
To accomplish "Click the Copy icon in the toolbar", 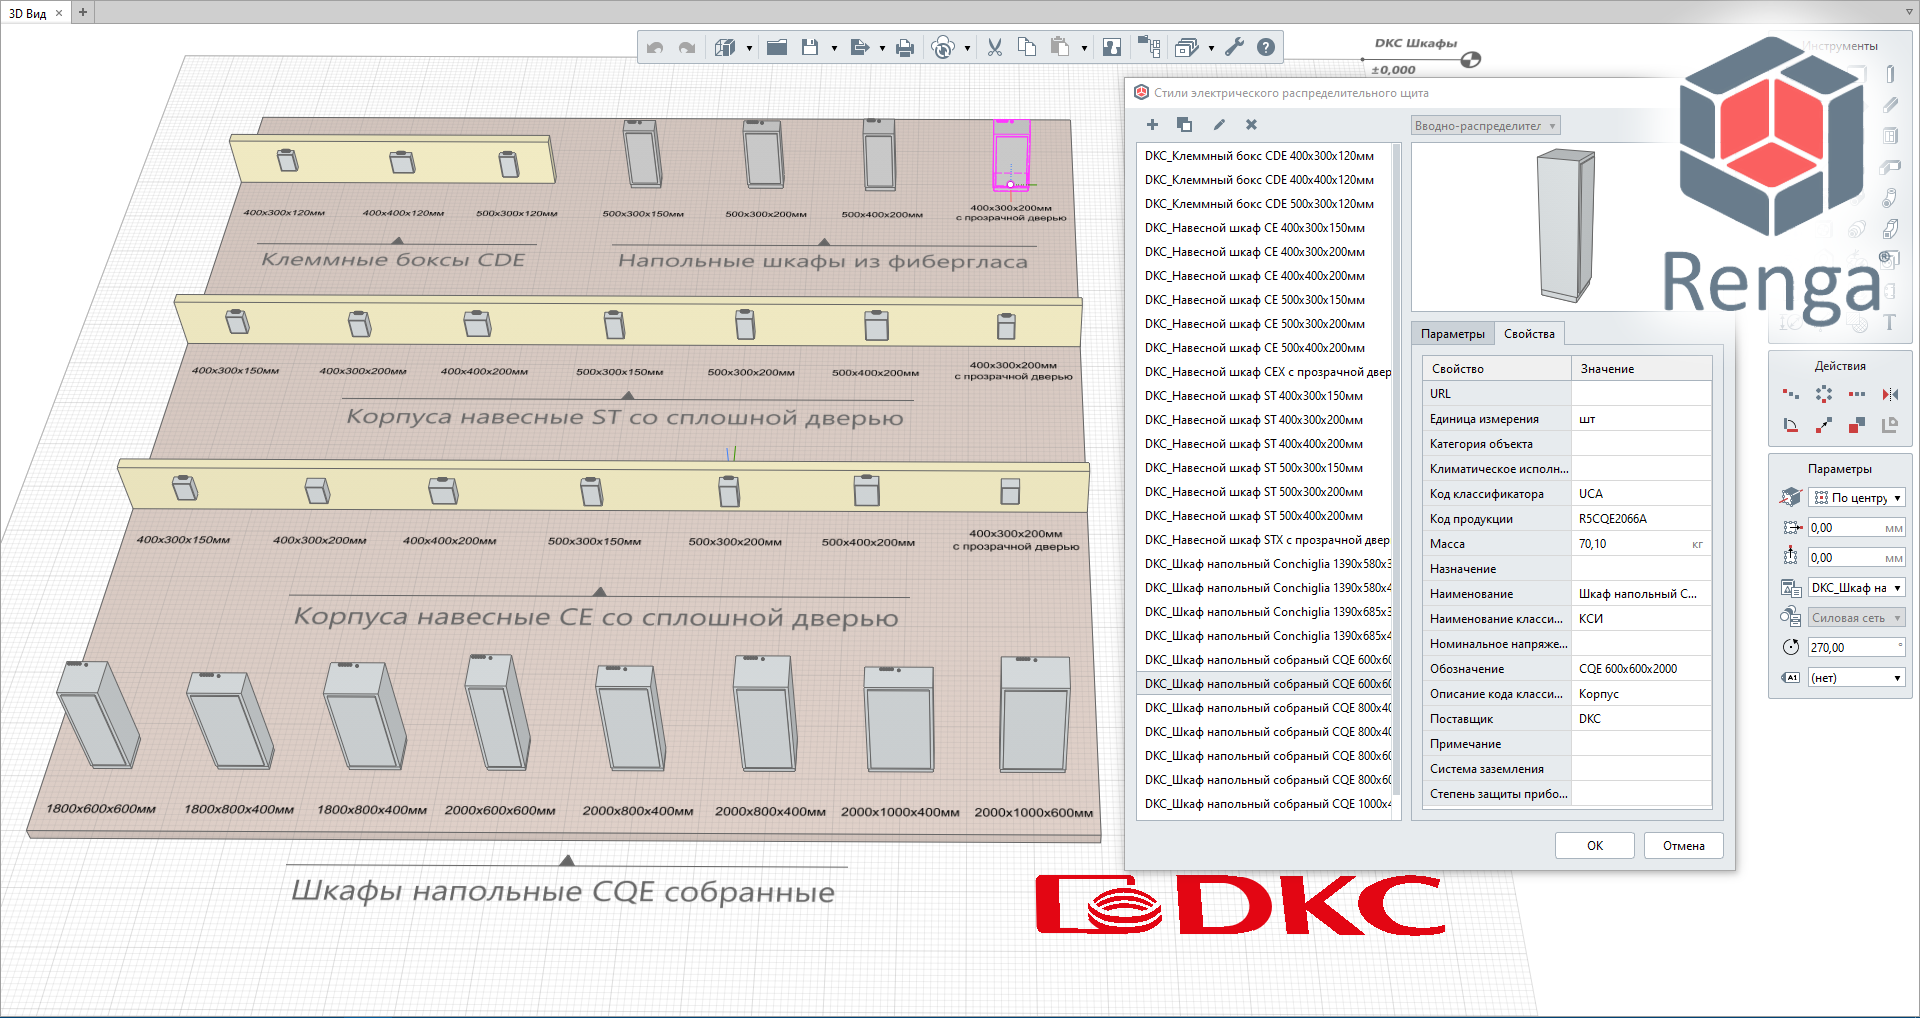I will (x=1027, y=47).
